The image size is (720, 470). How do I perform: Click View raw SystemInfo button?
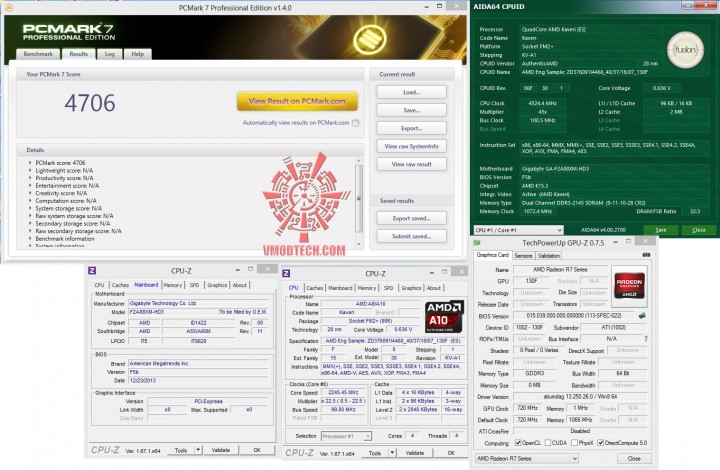point(411,146)
